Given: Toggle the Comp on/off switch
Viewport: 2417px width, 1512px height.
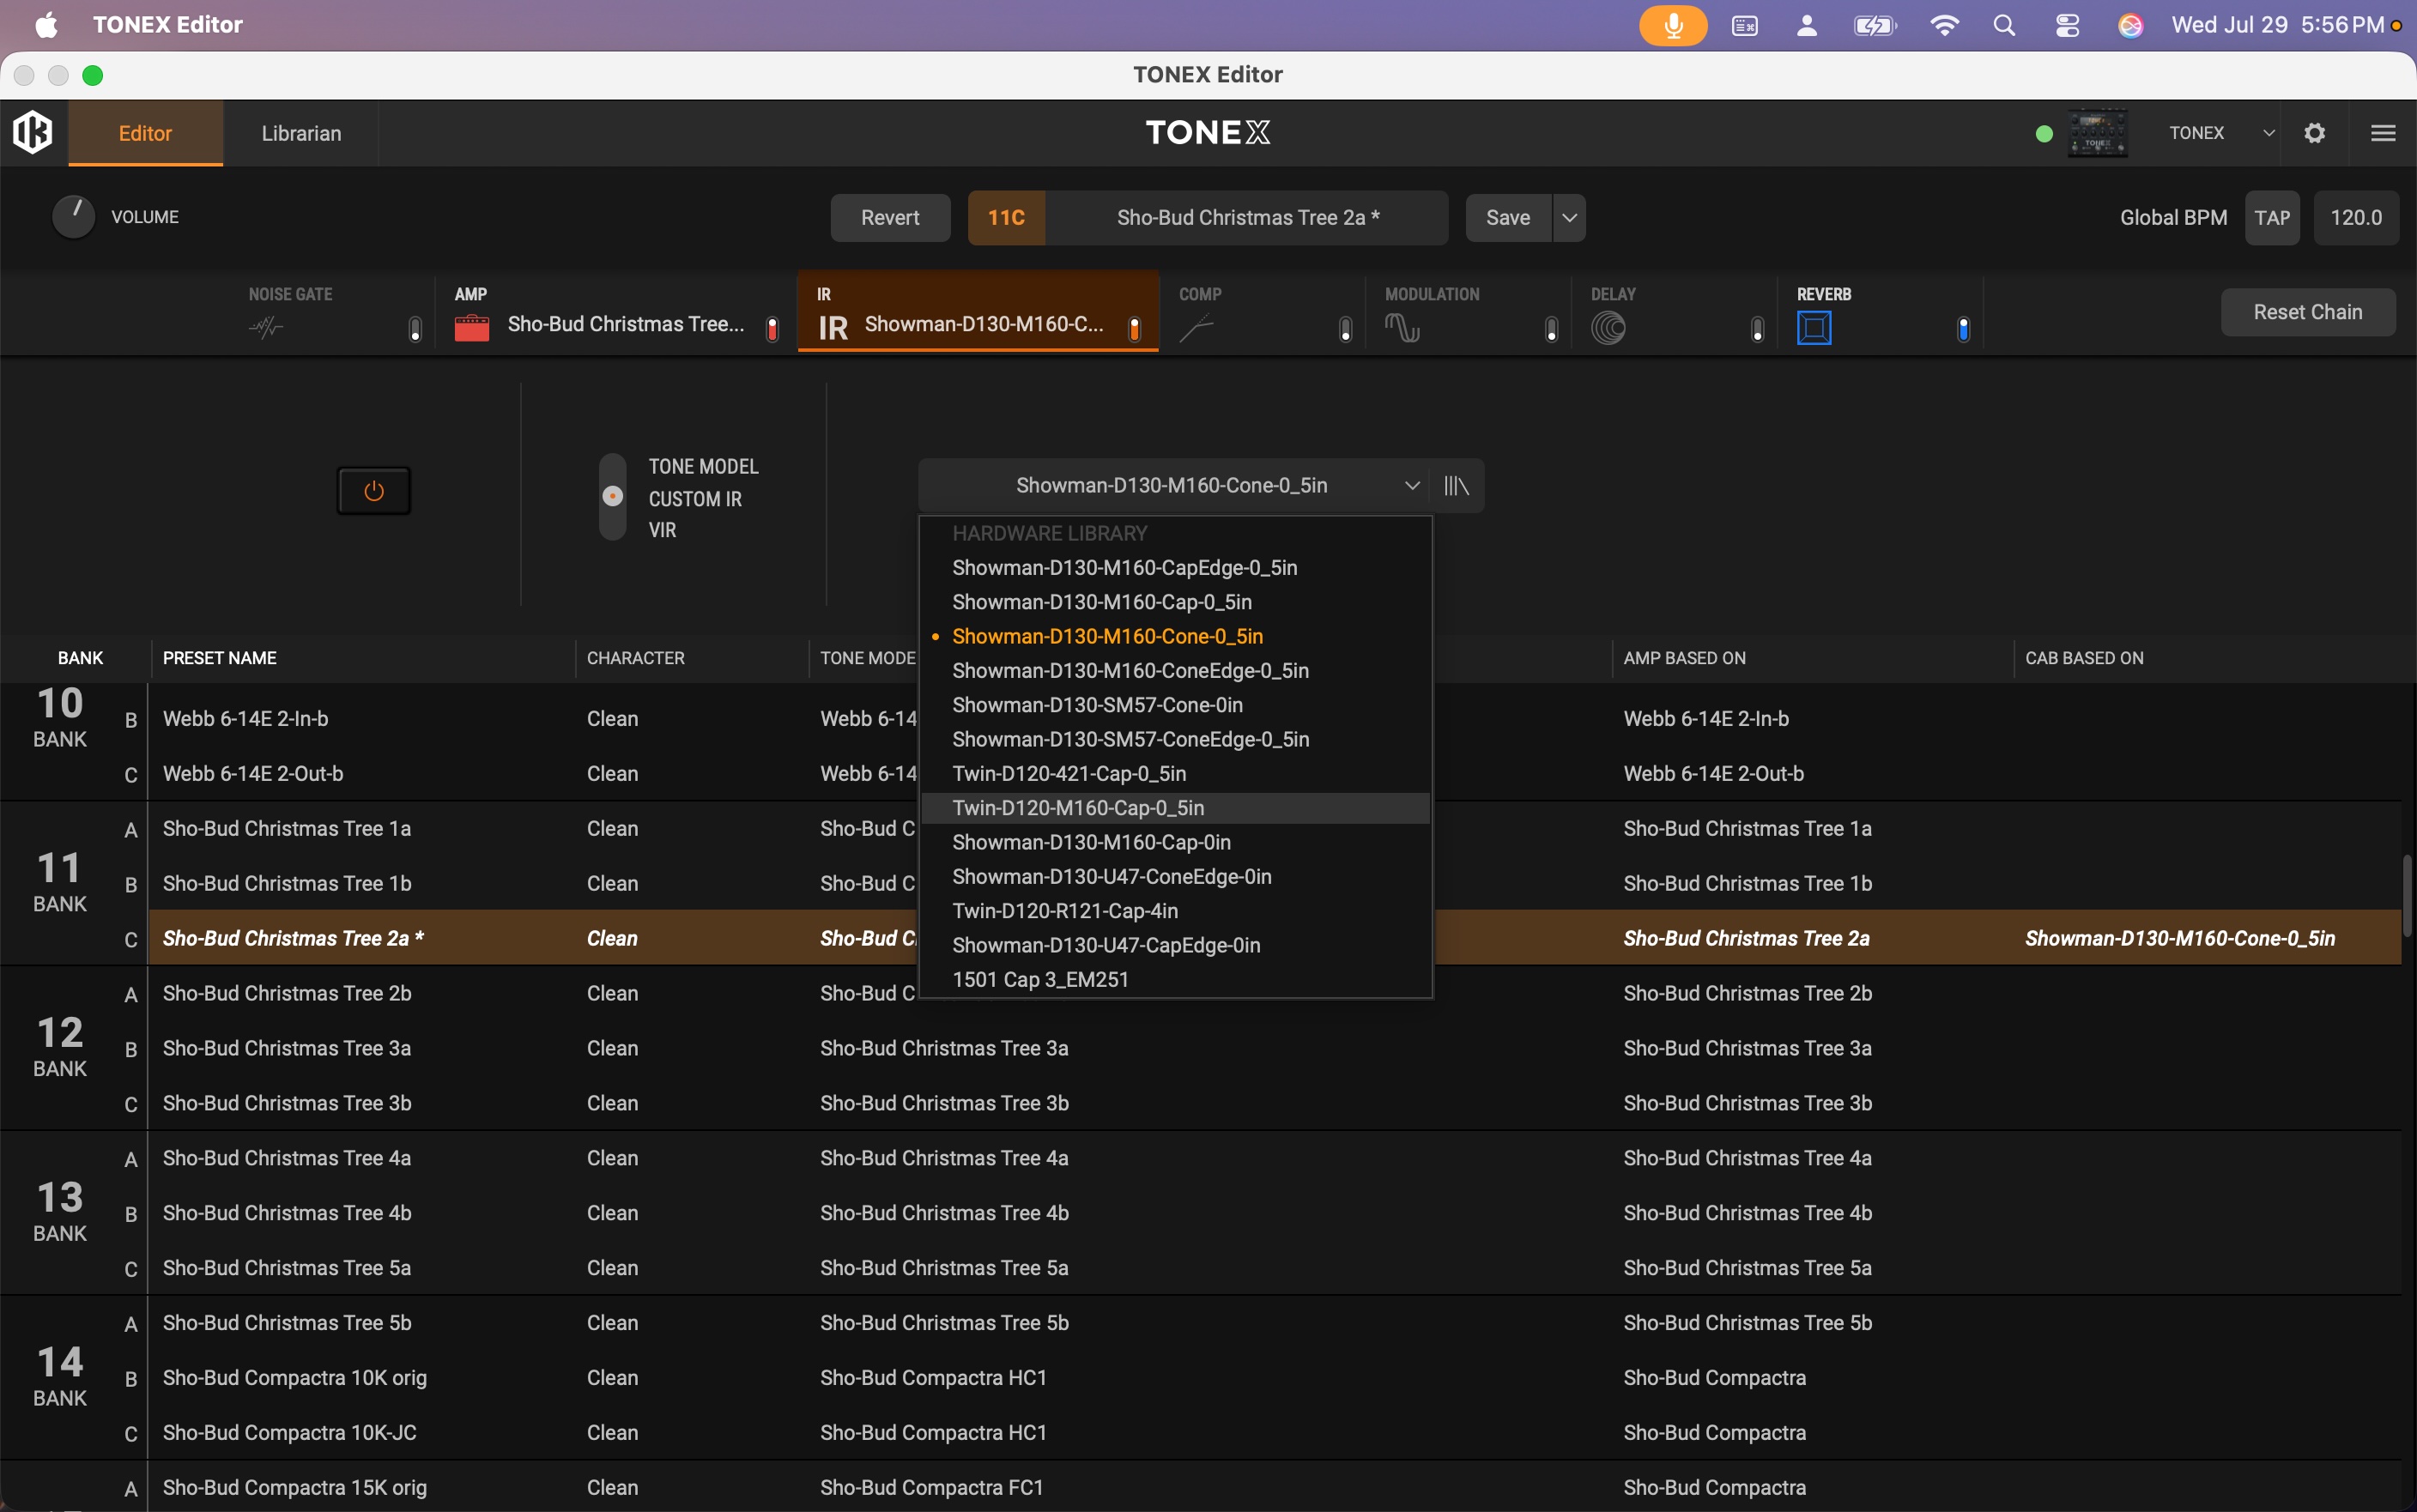Looking at the screenshot, I should [1345, 329].
